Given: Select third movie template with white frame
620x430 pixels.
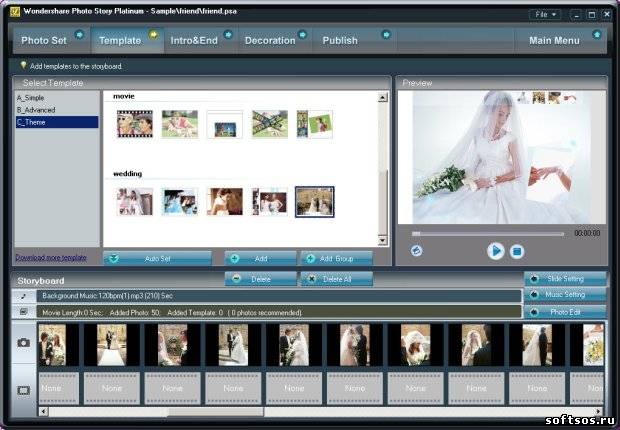Looking at the screenshot, I should tap(225, 124).
